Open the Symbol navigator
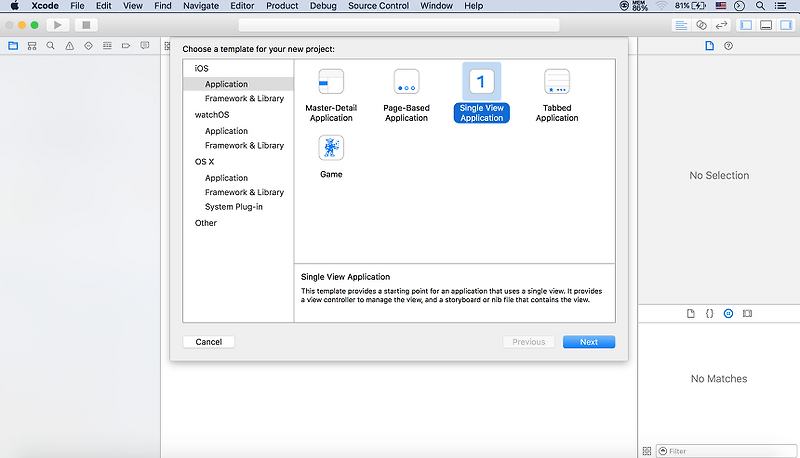Image resolution: width=800 pixels, height=458 pixels. click(32, 46)
